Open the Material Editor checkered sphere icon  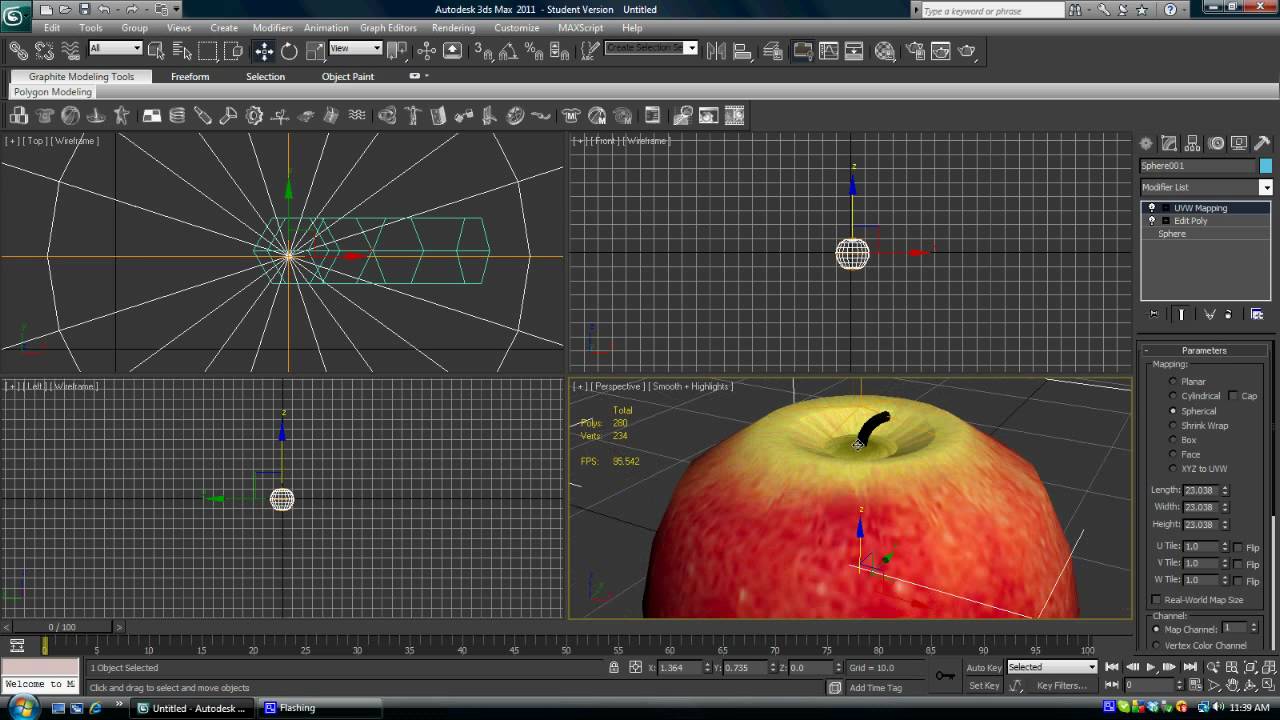tap(885, 51)
